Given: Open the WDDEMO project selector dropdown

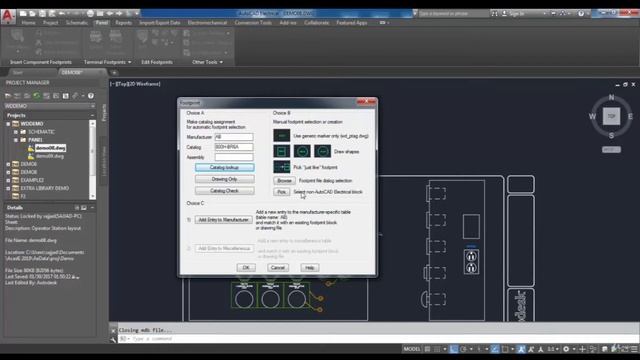Looking at the screenshot, I should coord(93,106).
